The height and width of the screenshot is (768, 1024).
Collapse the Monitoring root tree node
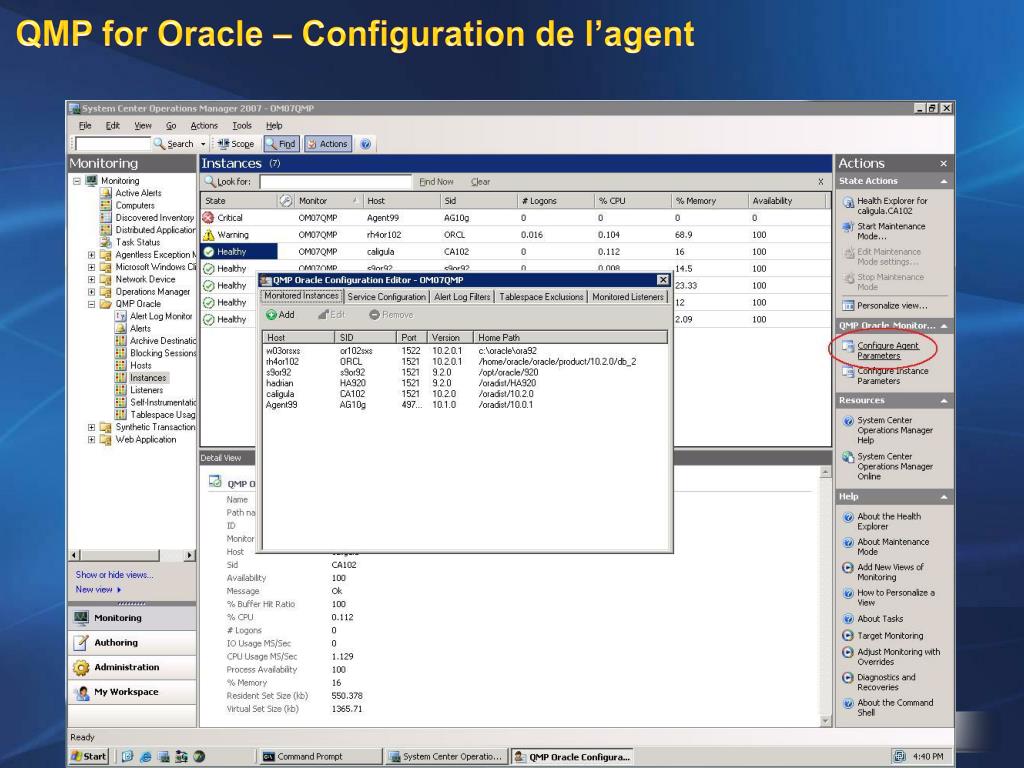(76, 181)
